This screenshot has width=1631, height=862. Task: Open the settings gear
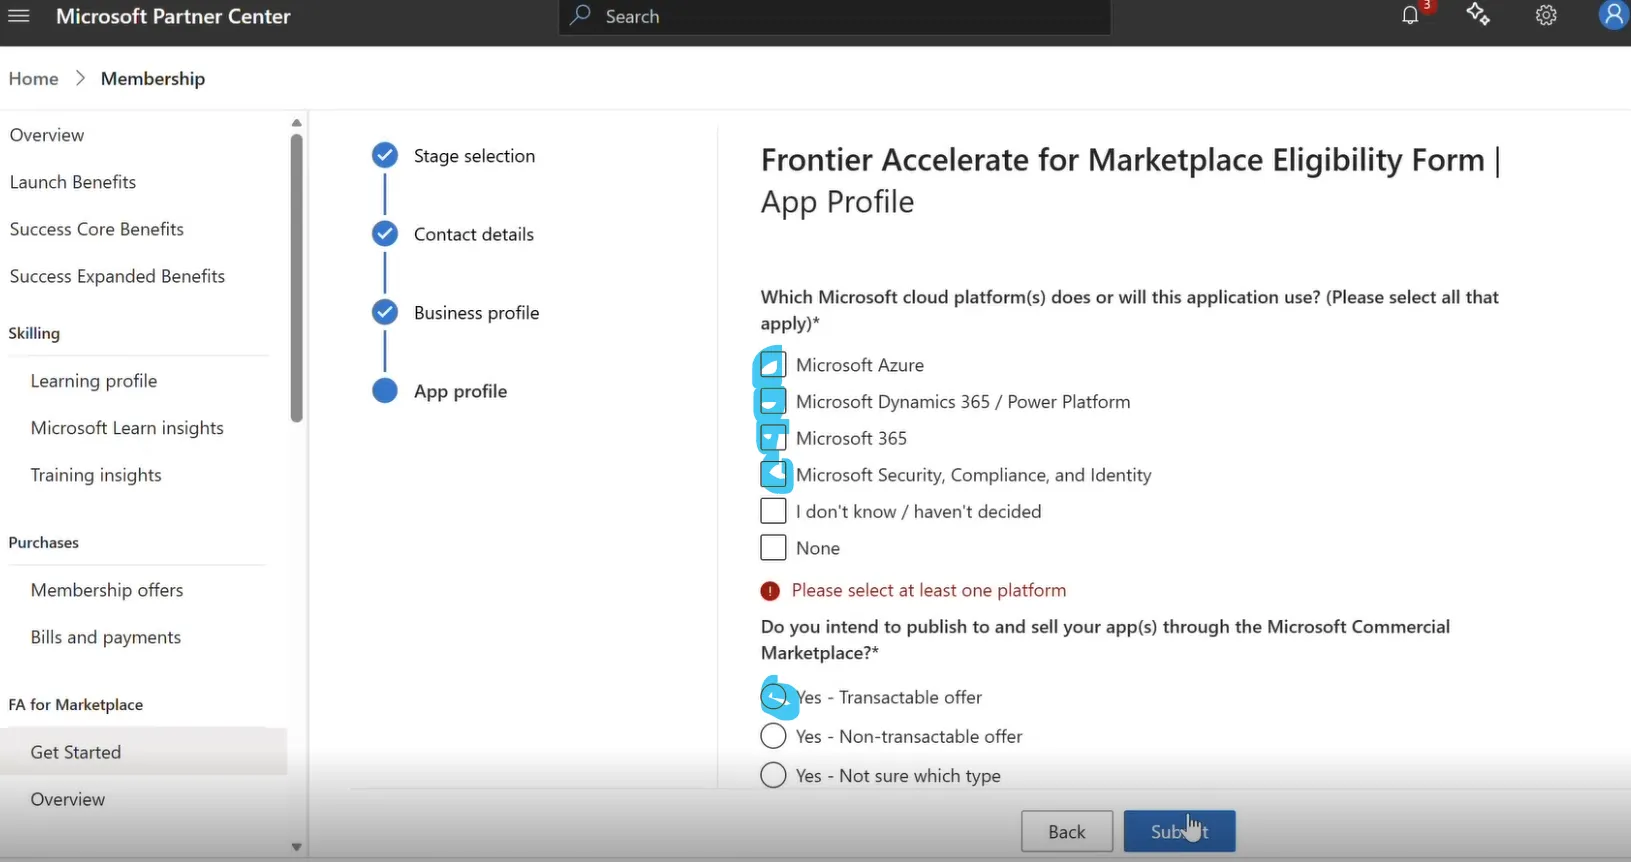tap(1546, 15)
